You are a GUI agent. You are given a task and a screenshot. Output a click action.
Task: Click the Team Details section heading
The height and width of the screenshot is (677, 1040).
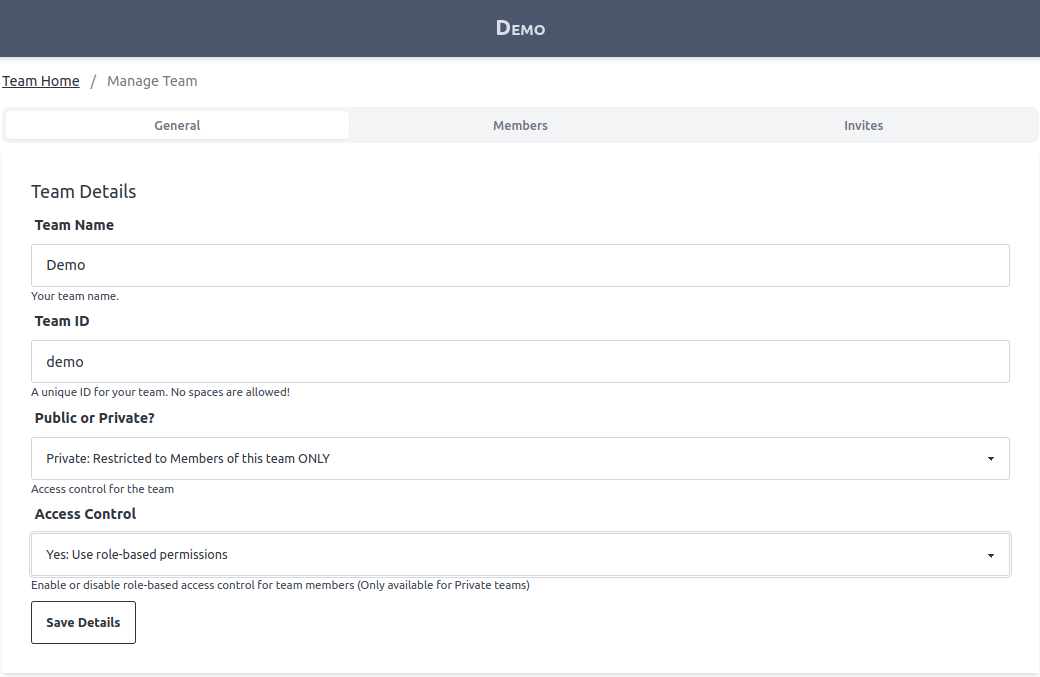click(83, 191)
